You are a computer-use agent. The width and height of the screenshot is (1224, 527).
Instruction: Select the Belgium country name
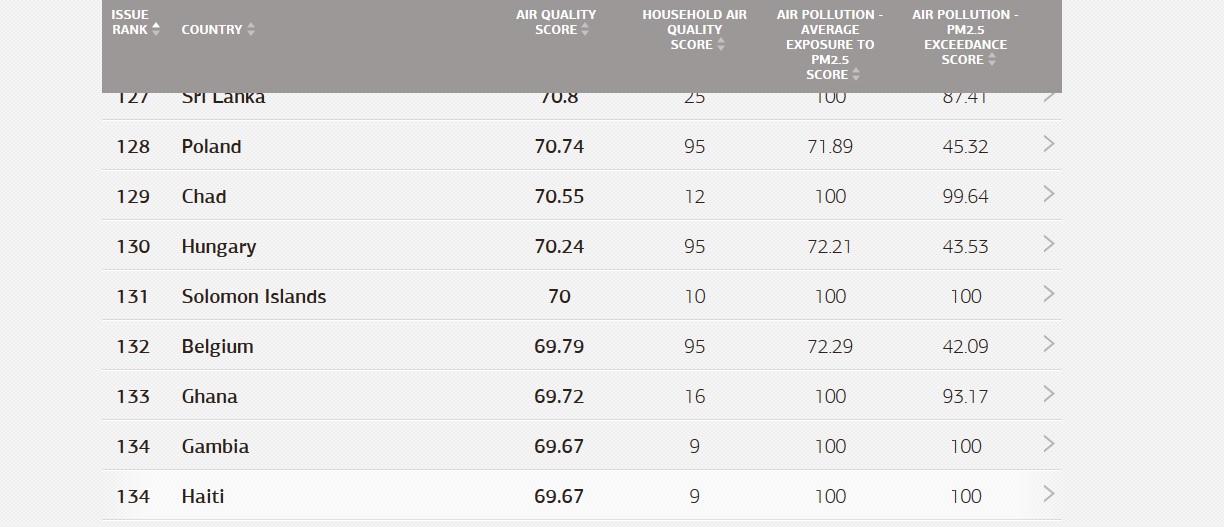(x=217, y=346)
